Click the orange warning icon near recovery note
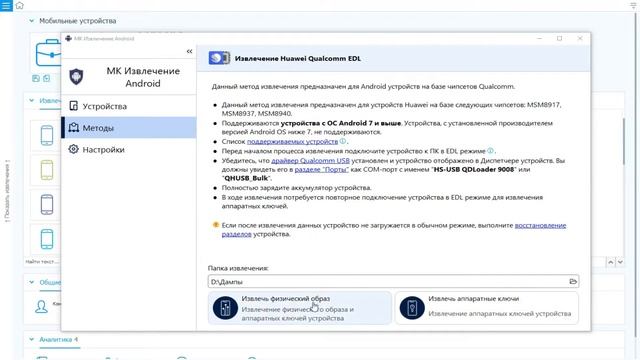Image resolution: width=640 pixels, height=360 pixels. (216, 225)
